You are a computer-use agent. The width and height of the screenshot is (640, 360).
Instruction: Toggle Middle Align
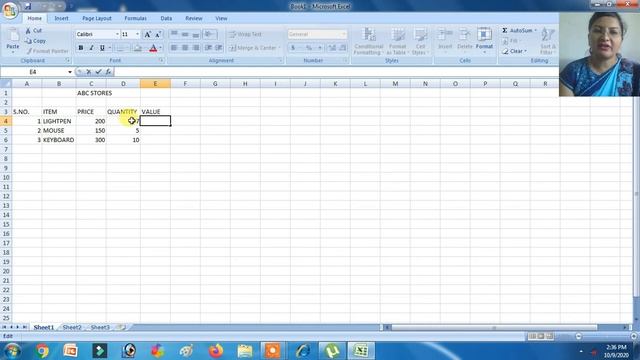tap(185, 34)
